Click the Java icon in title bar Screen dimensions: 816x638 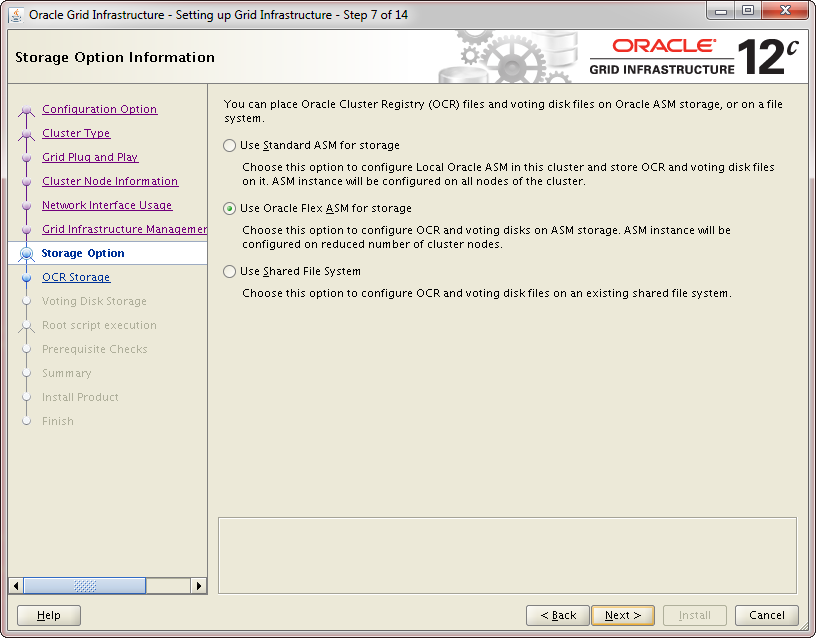click(16, 15)
